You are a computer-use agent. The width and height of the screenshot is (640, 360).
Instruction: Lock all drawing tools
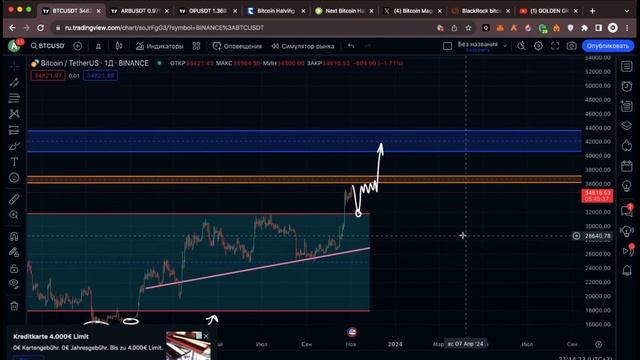[14, 269]
